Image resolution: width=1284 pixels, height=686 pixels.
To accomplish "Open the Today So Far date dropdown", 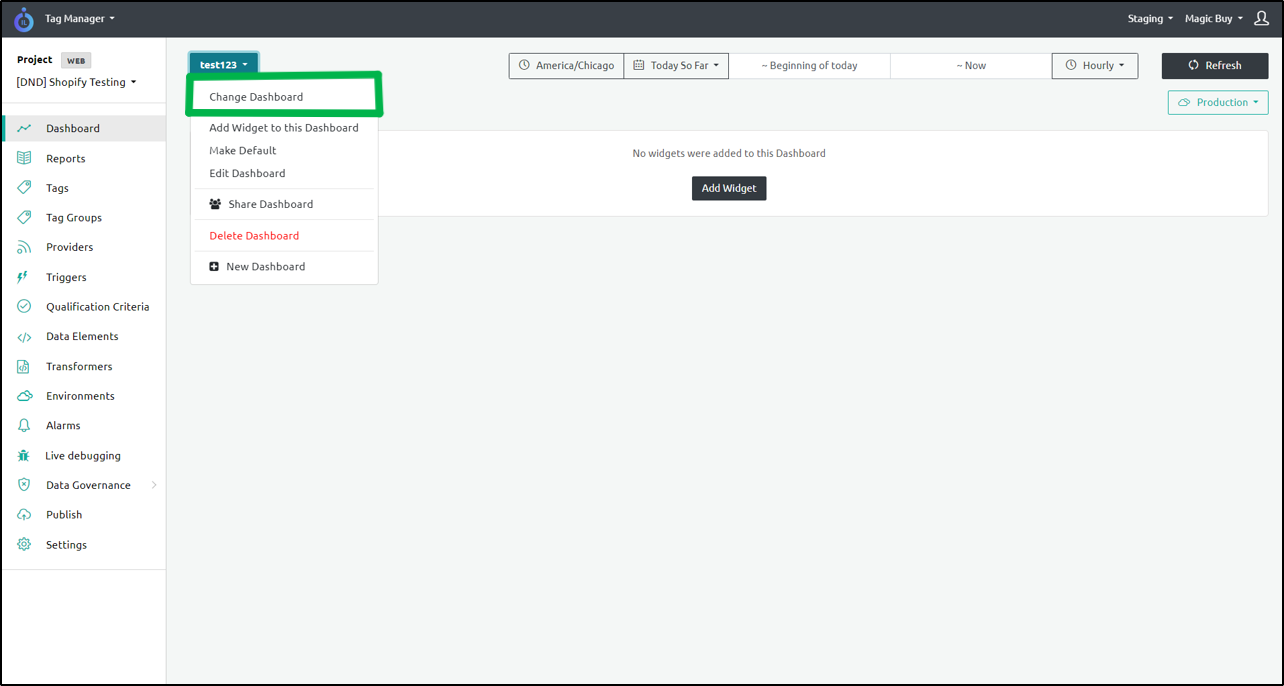I will [676, 65].
